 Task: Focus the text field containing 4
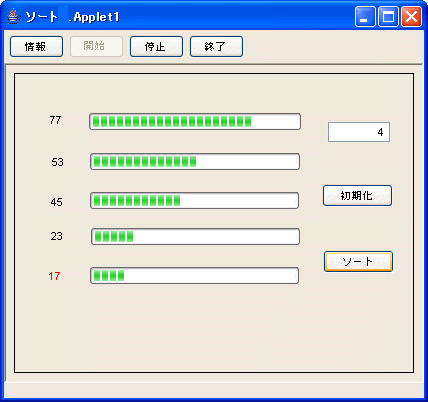pyautogui.click(x=359, y=132)
